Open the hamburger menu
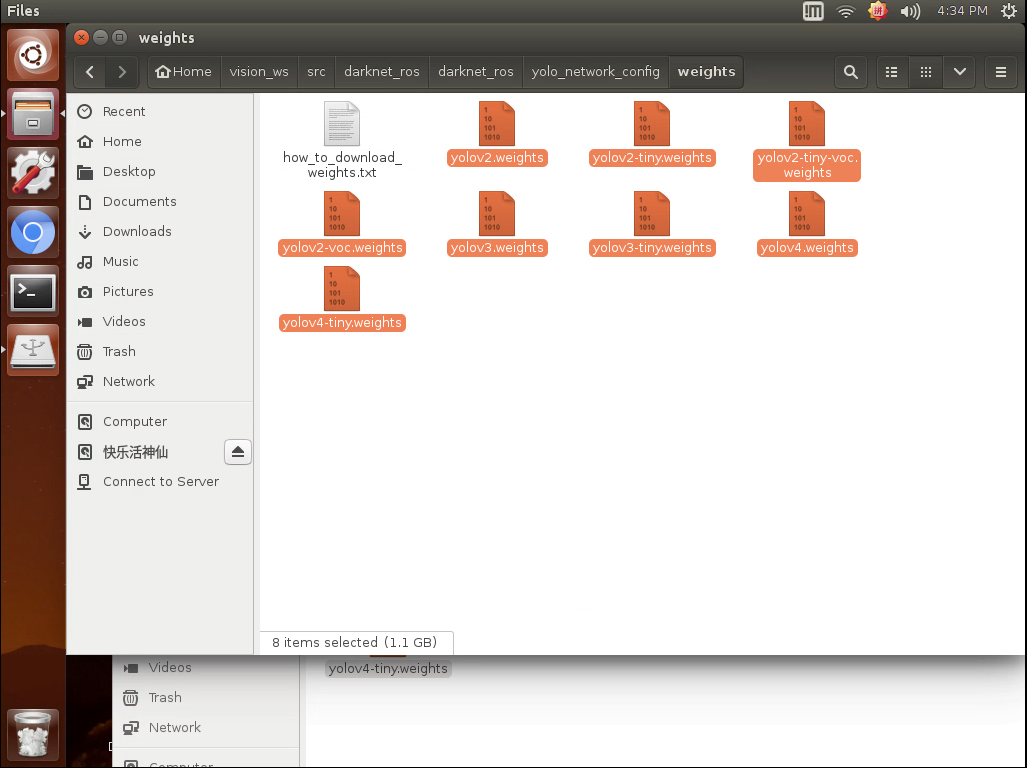The height and width of the screenshot is (768, 1027). coord(1000,72)
